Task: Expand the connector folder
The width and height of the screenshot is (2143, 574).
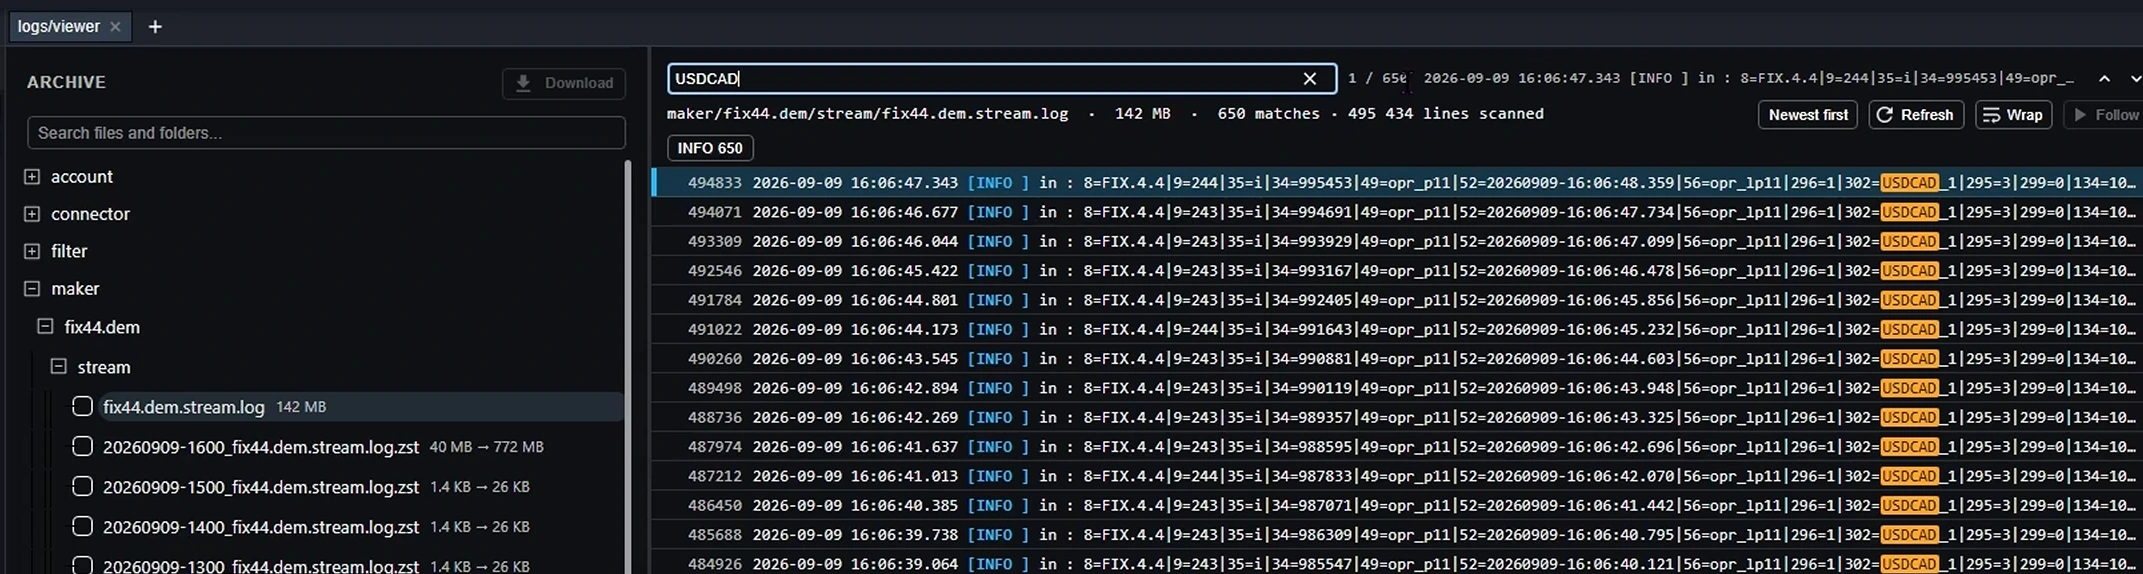Action: pyautogui.click(x=32, y=214)
